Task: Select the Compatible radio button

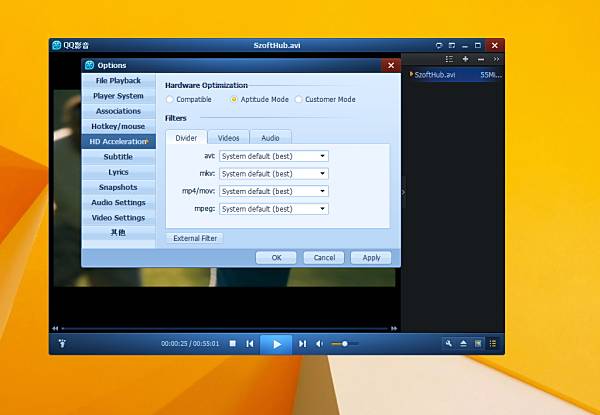Action: (x=169, y=99)
